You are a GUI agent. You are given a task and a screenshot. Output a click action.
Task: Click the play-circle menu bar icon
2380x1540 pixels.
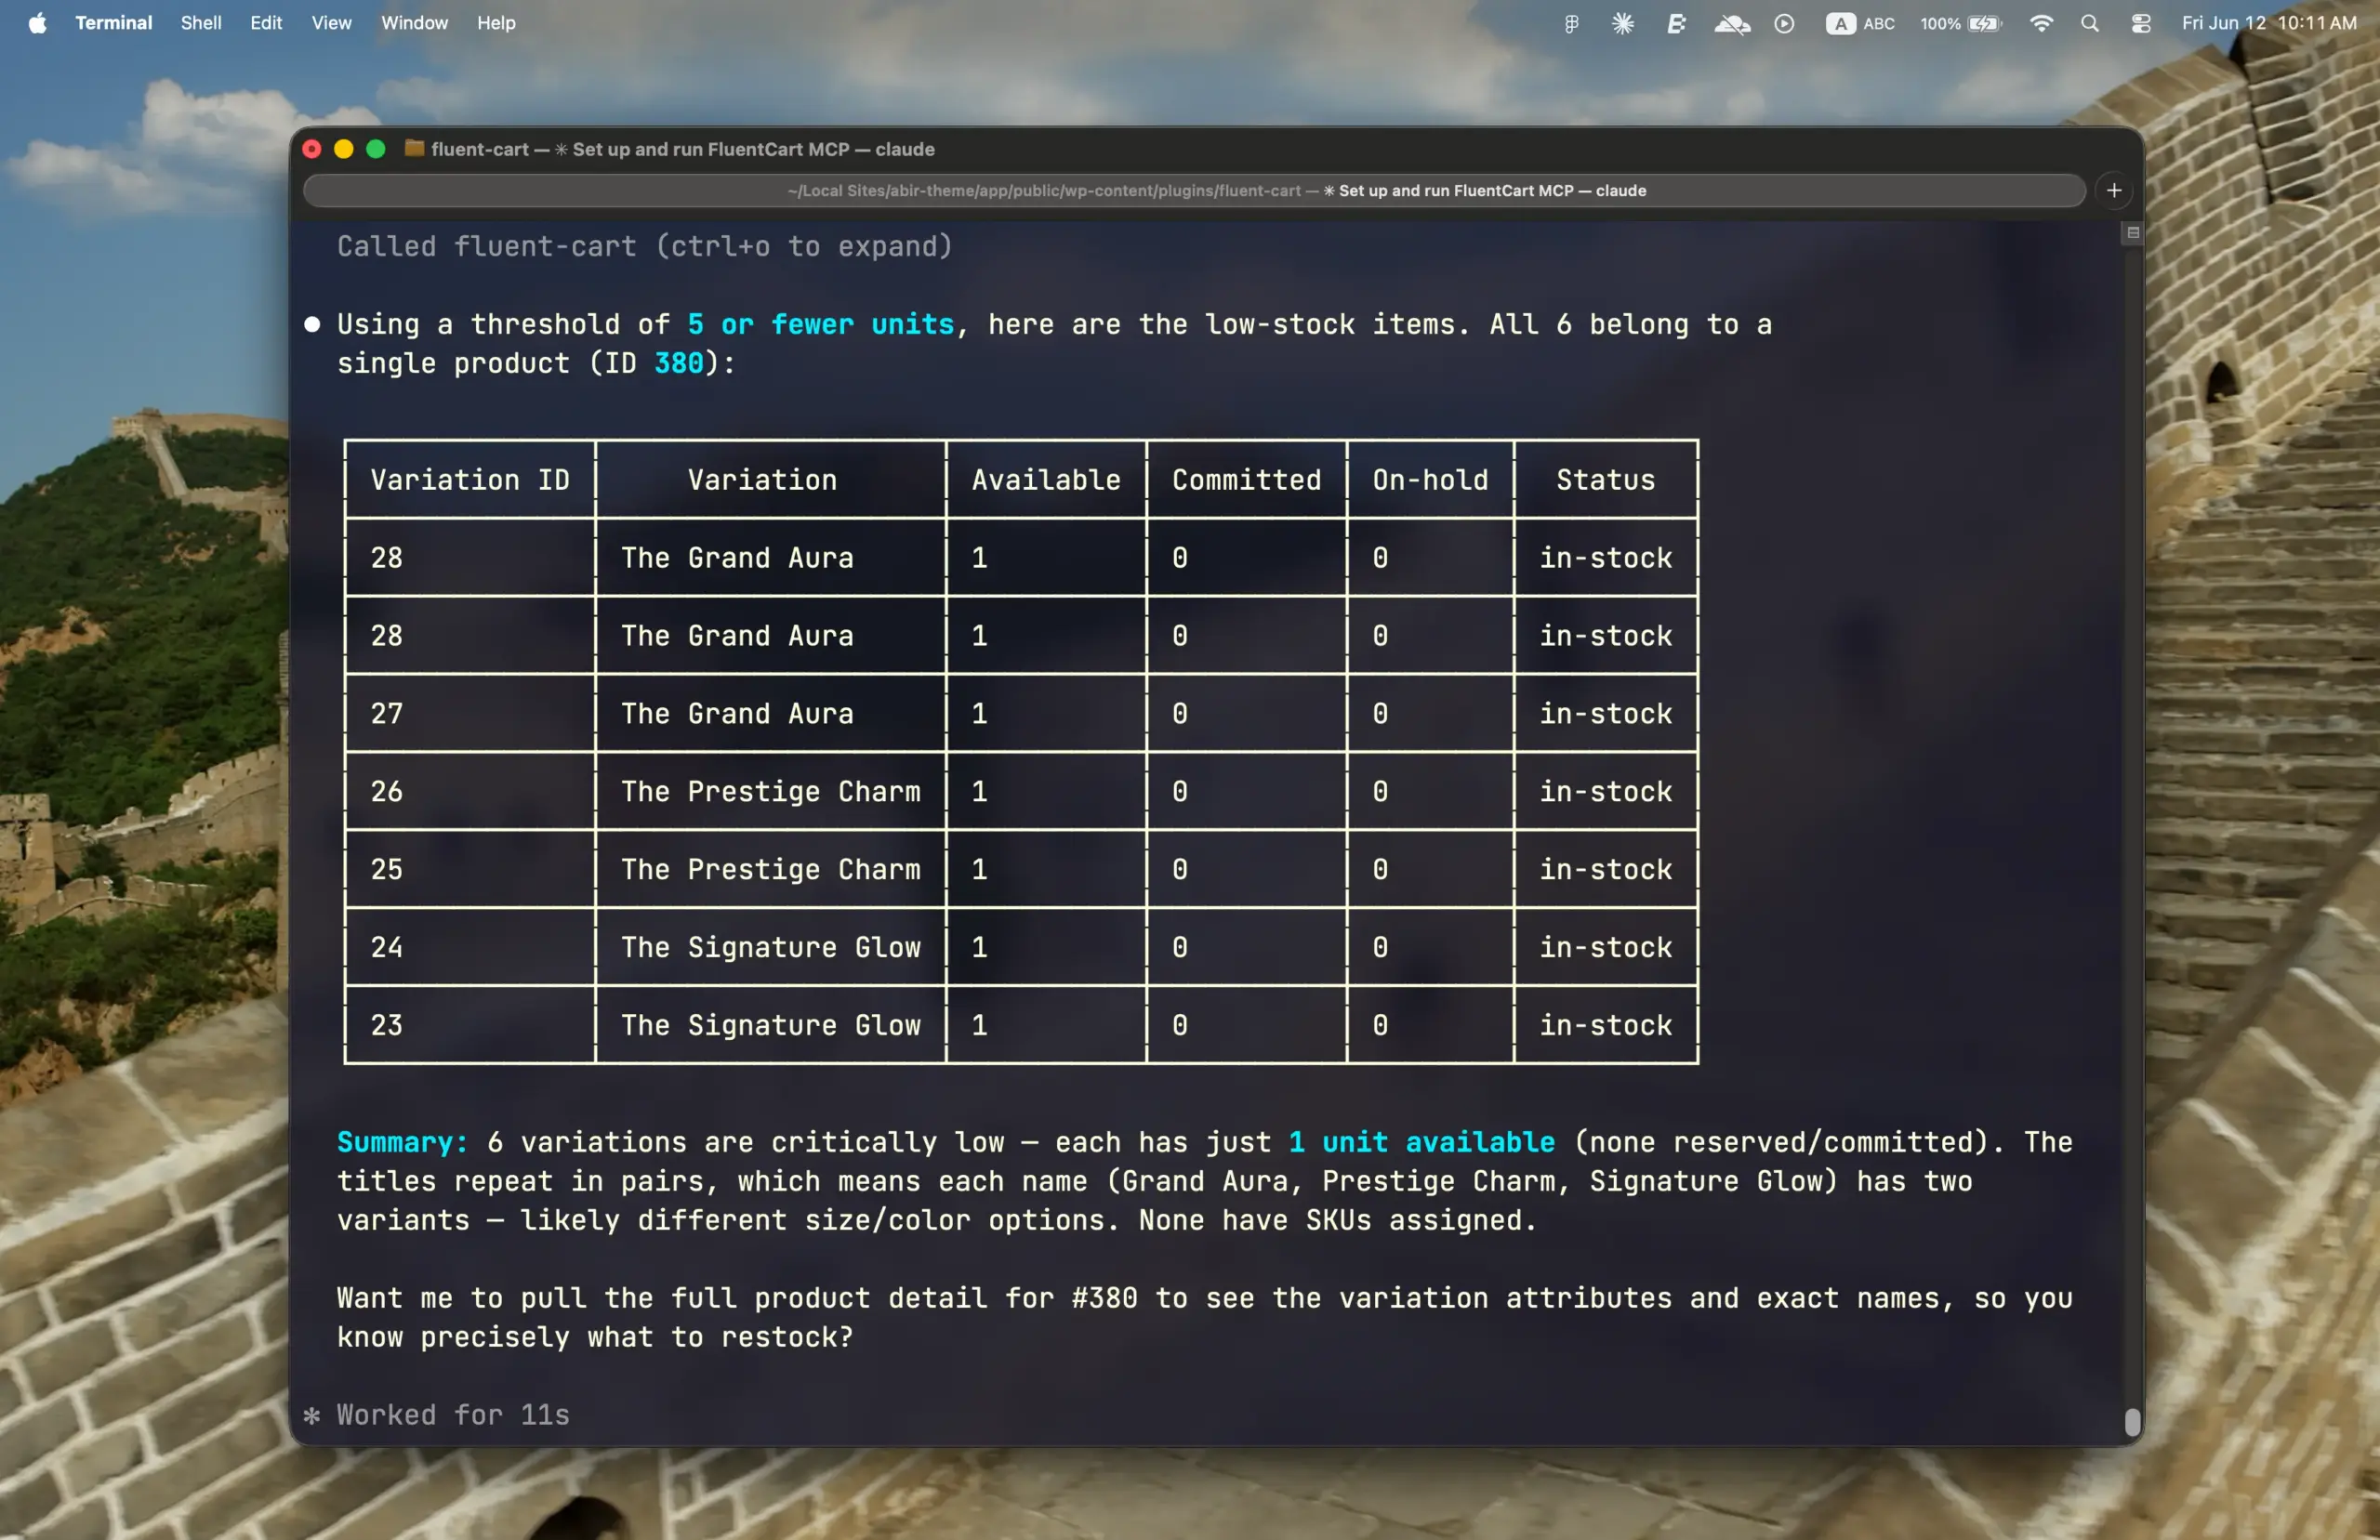1784,23
